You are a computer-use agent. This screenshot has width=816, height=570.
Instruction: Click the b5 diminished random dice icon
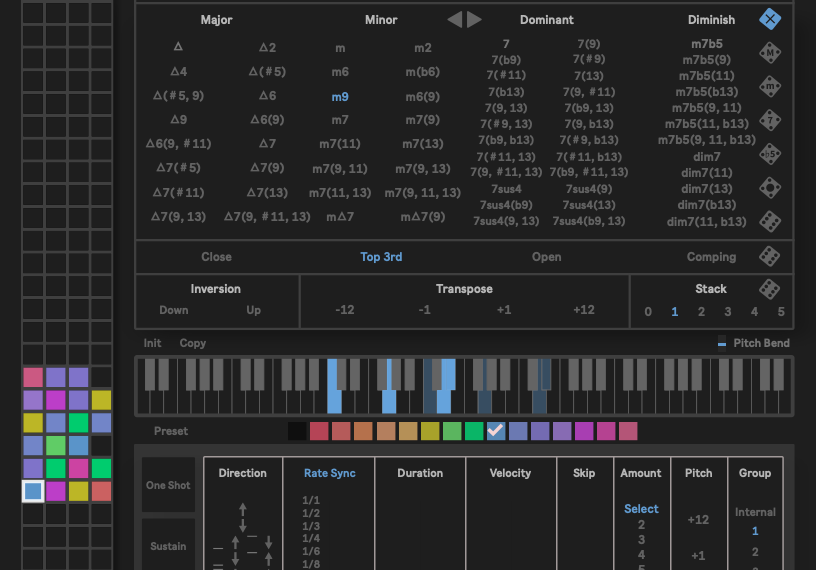point(769,154)
